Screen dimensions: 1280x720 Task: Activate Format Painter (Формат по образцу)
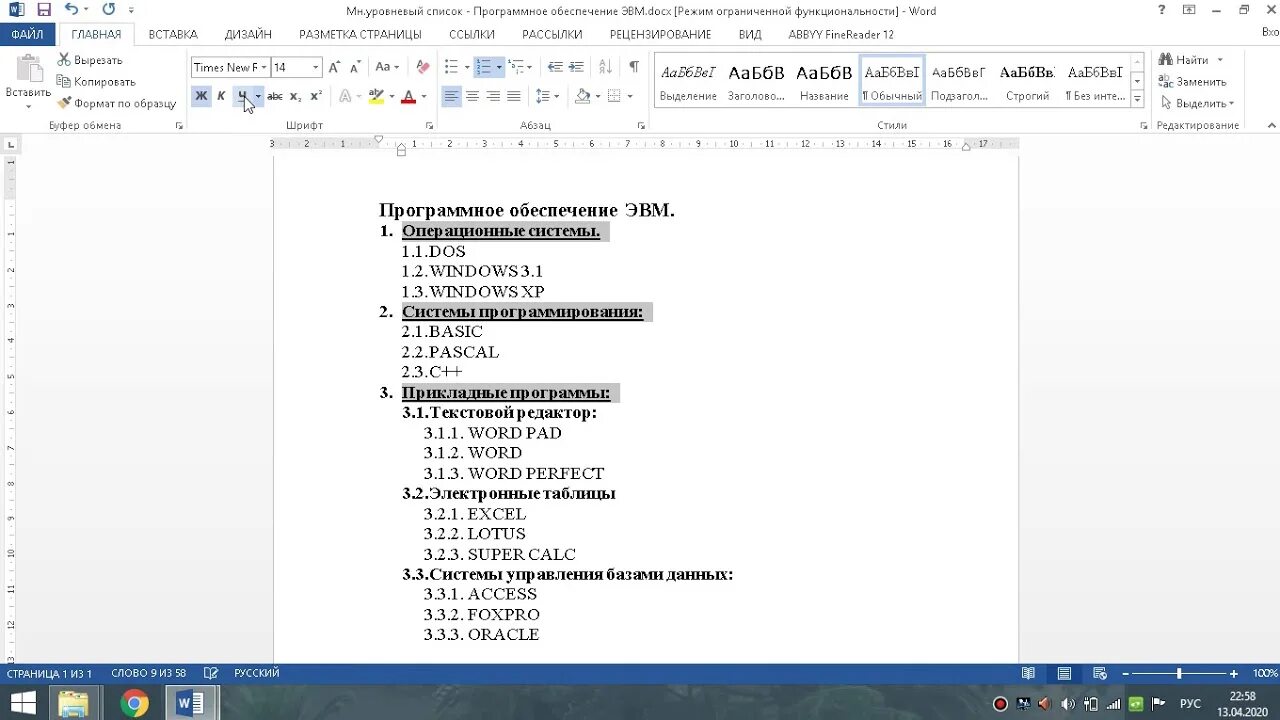click(116, 103)
